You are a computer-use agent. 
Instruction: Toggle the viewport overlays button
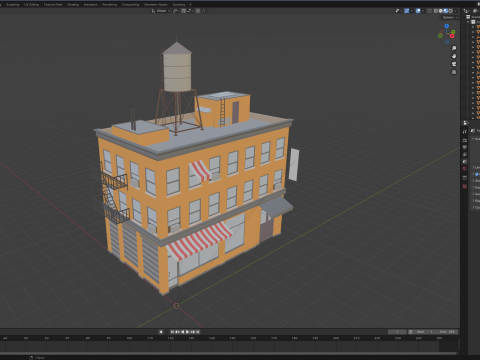tap(418, 11)
